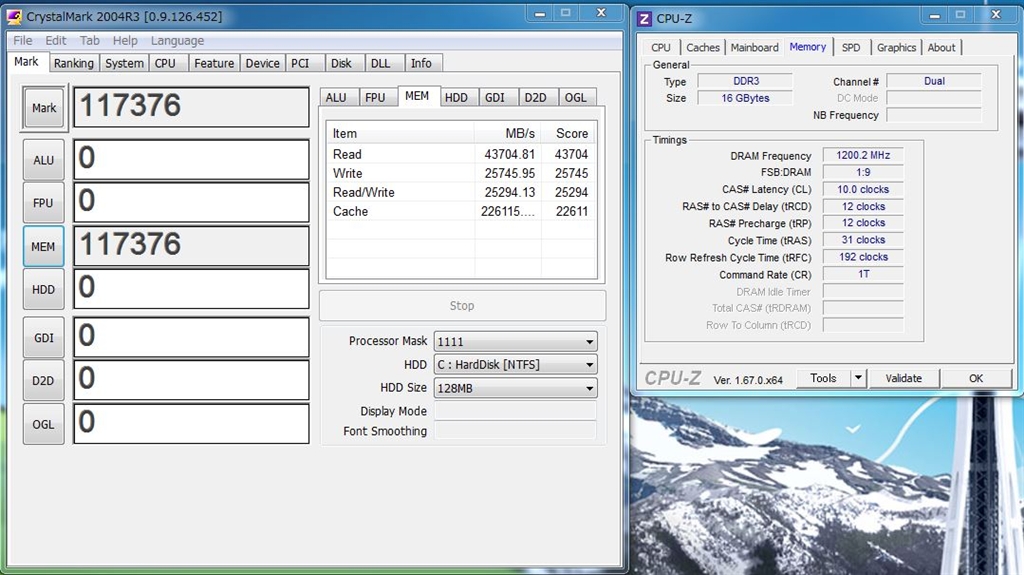Run the HDD benchmark button

point(44,289)
